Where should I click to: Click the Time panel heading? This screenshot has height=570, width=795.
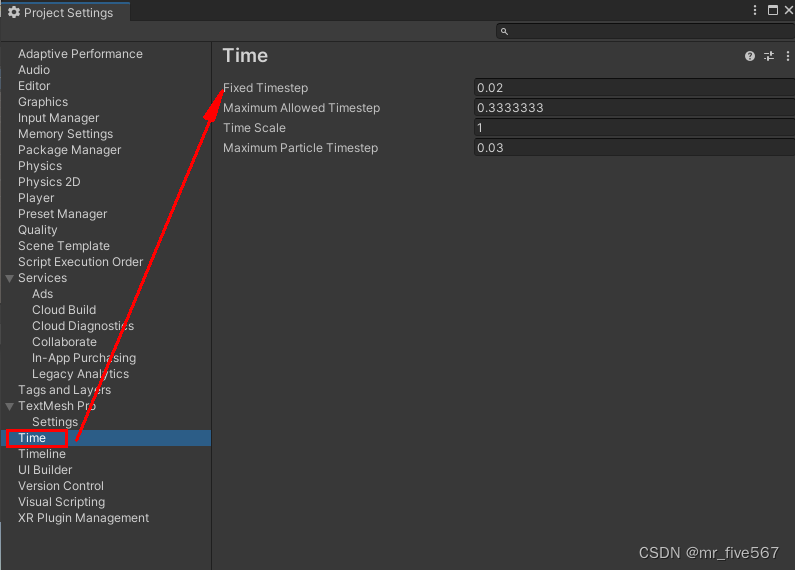[245, 55]
